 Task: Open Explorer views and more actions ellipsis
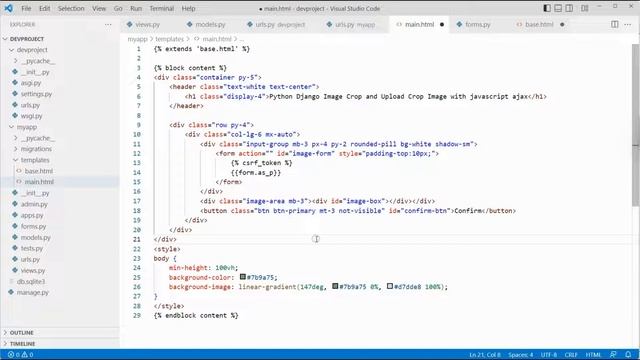tap(108, 24)
